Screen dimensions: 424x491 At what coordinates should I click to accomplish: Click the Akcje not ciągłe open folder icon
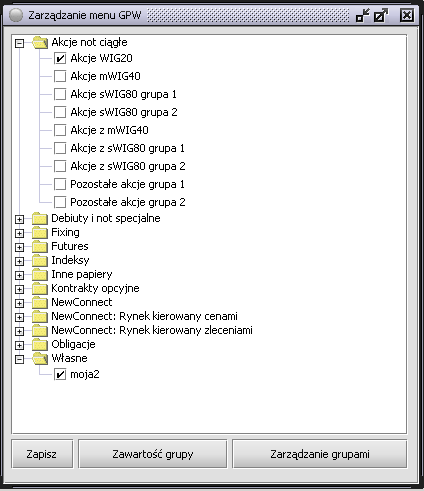pos(40,43)
